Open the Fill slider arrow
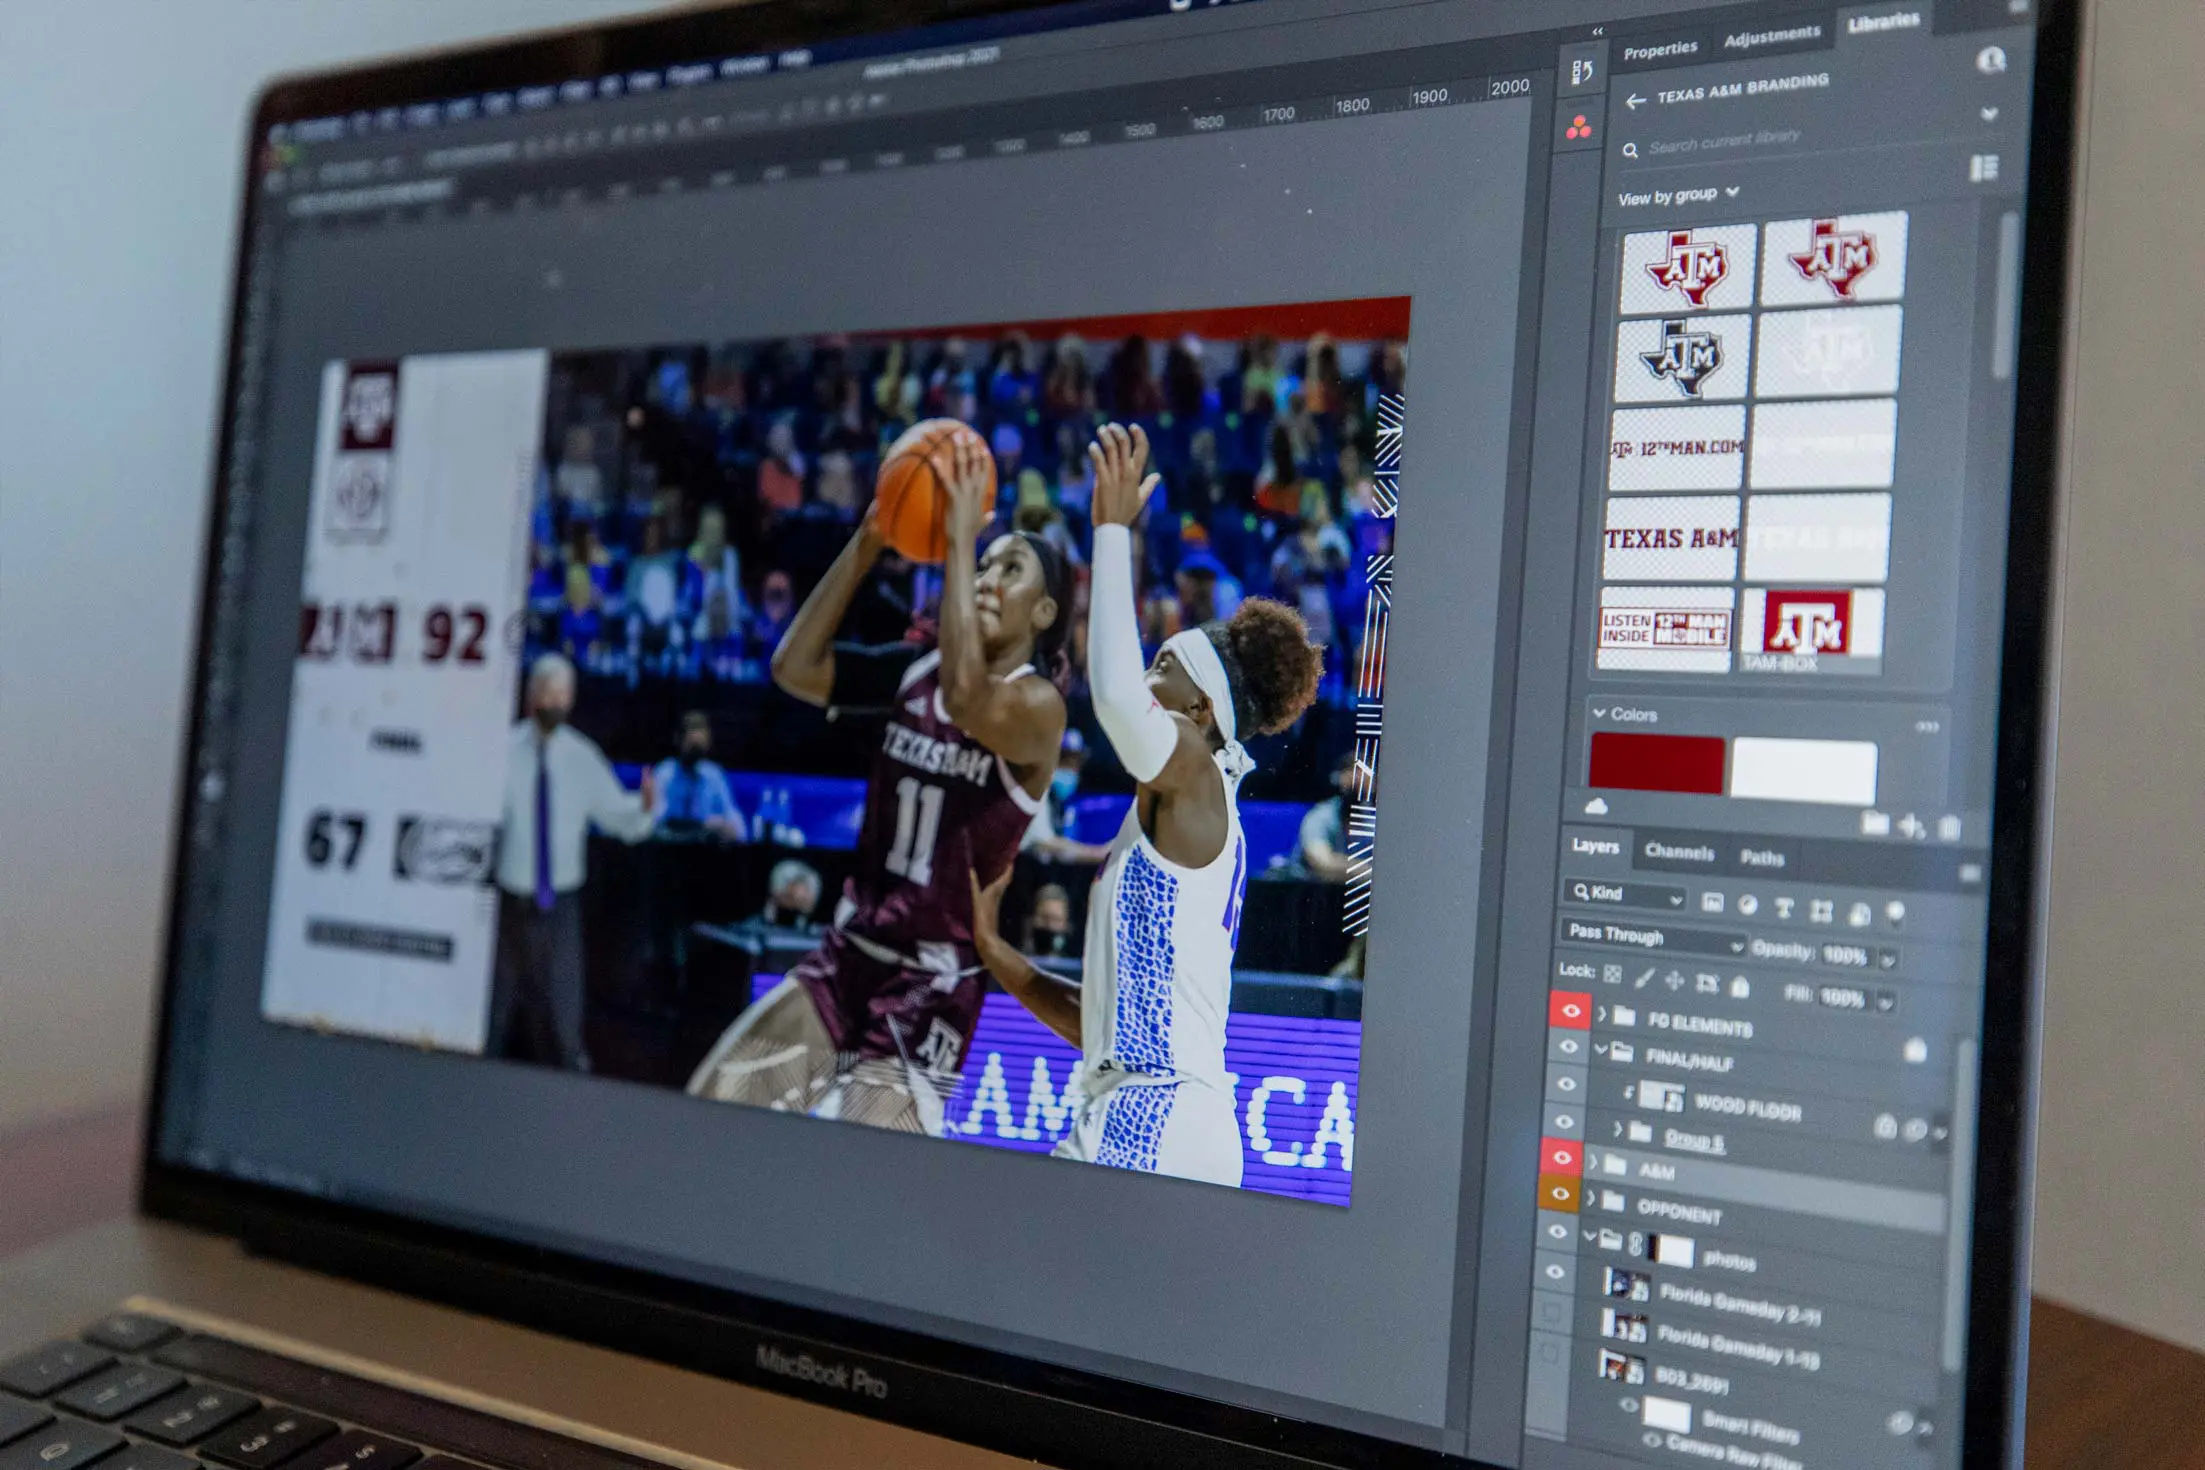The width and height of the screenshot is (2205, 1470). (1885, 1001)
